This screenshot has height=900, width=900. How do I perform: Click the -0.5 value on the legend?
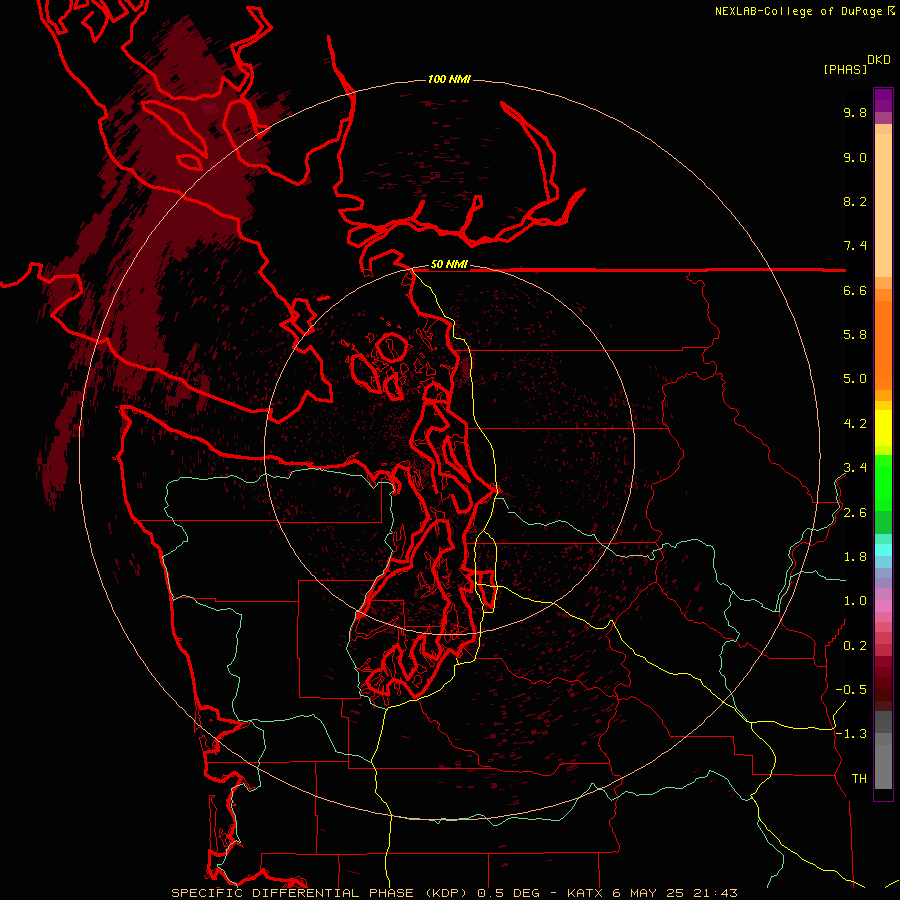pyautogui.click(x=851, y=690)
